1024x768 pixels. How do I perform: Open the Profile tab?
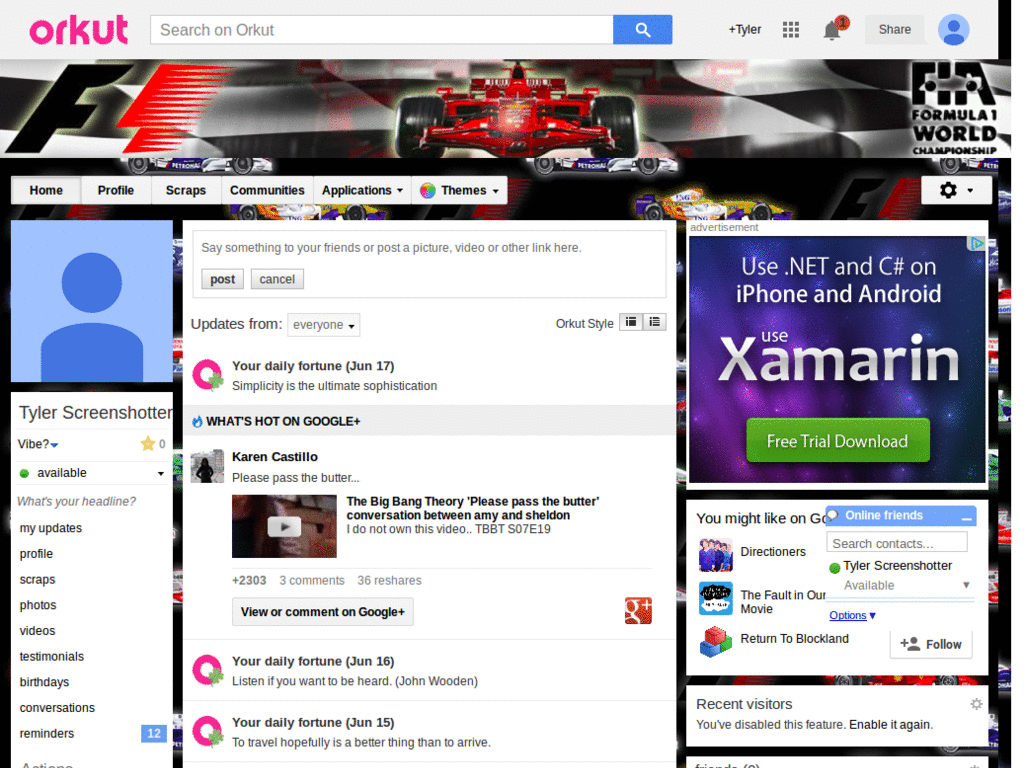point(116,191)
